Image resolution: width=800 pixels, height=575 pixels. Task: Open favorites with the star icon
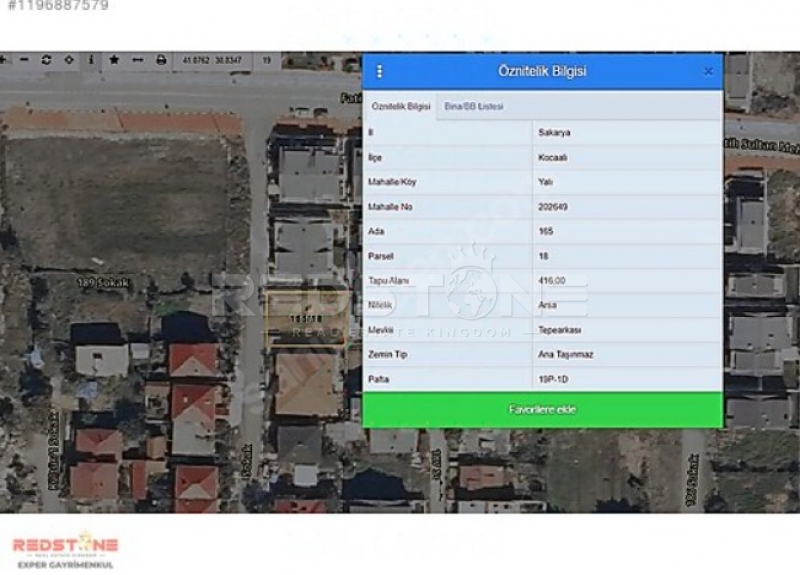click(115, 60)
